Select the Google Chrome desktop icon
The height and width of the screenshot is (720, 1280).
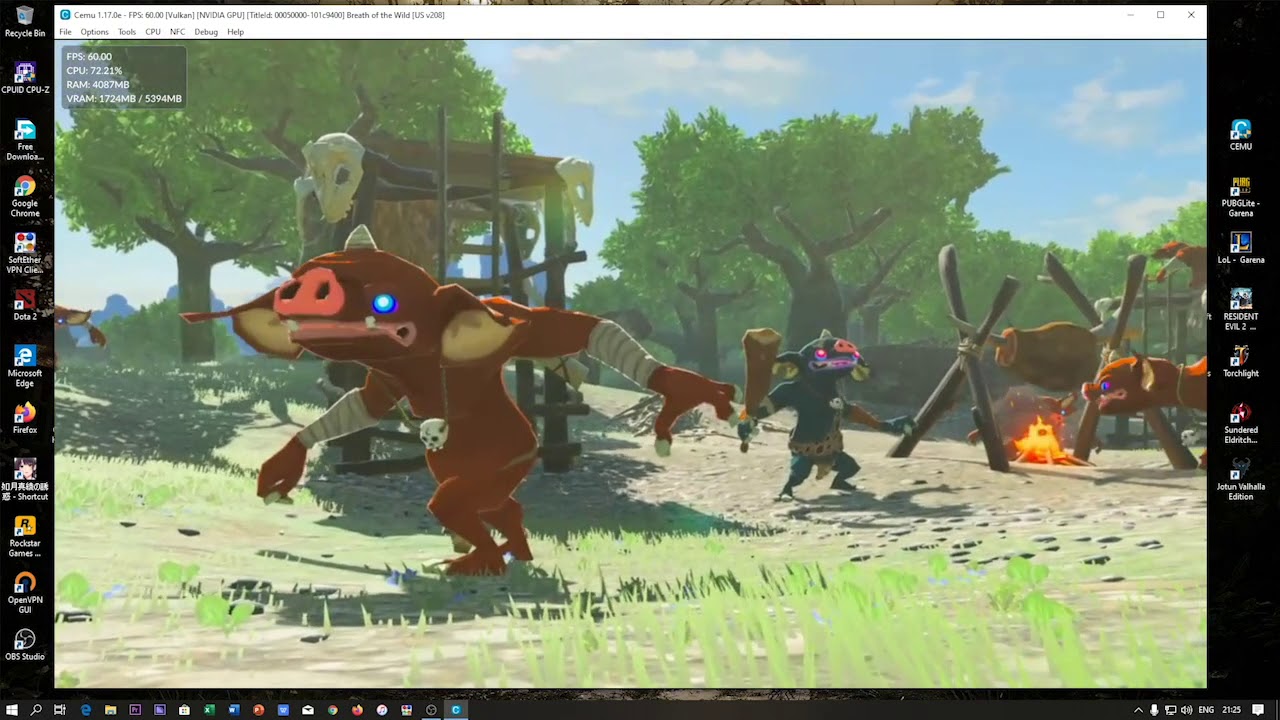point(25,197)
